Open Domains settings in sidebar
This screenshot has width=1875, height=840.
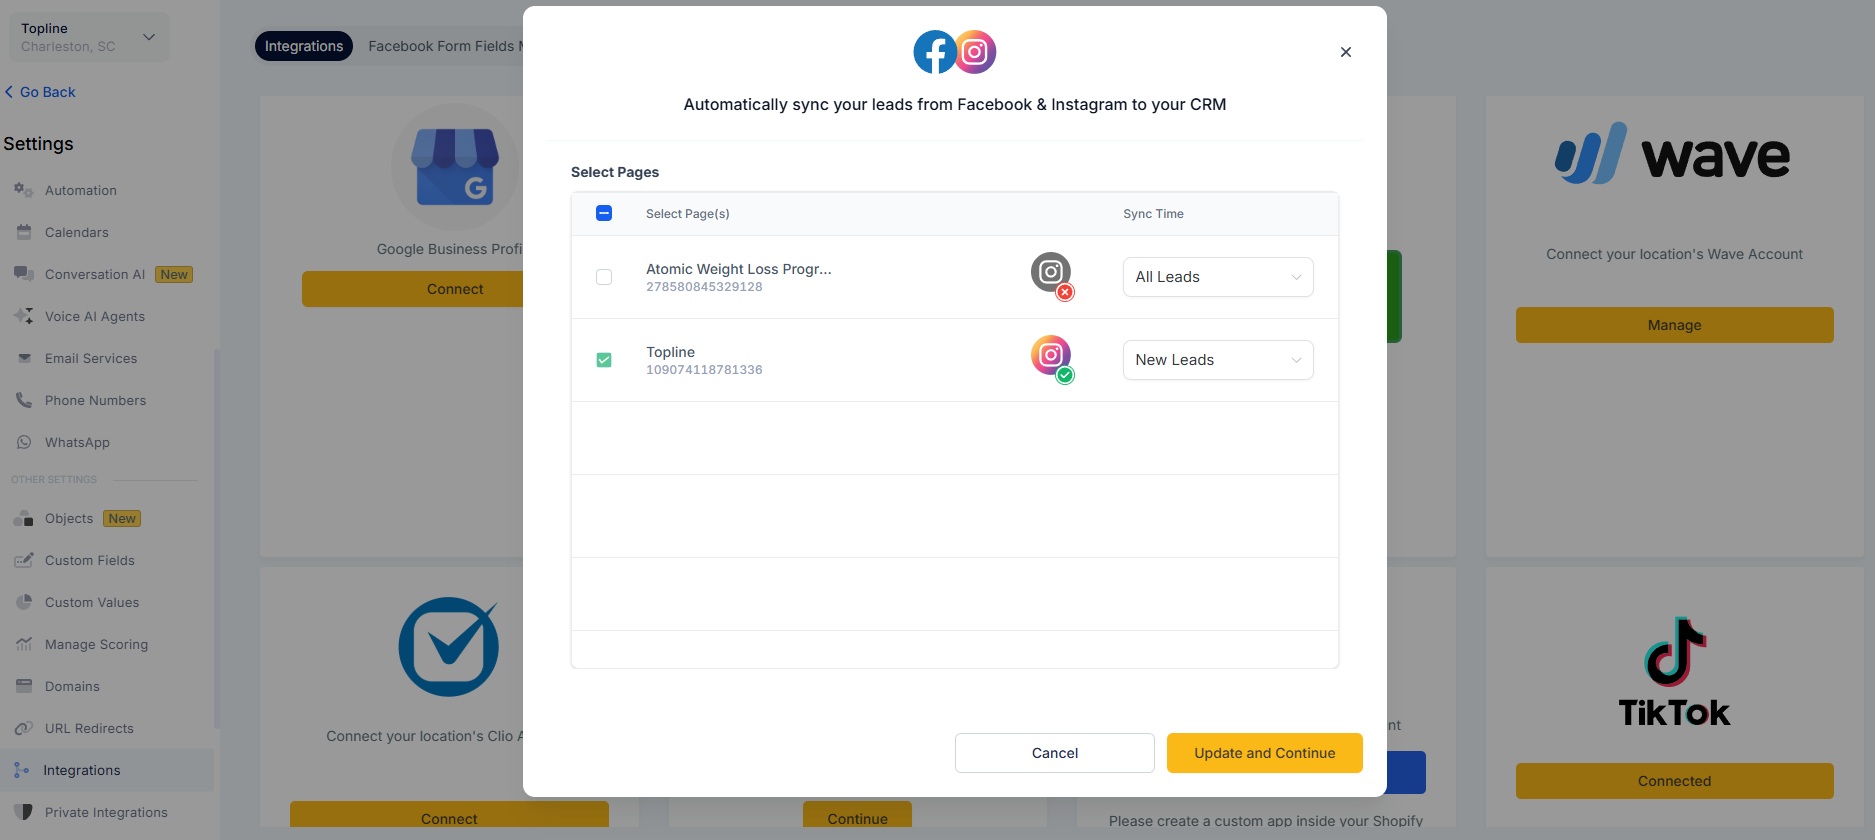click(72, 686)
